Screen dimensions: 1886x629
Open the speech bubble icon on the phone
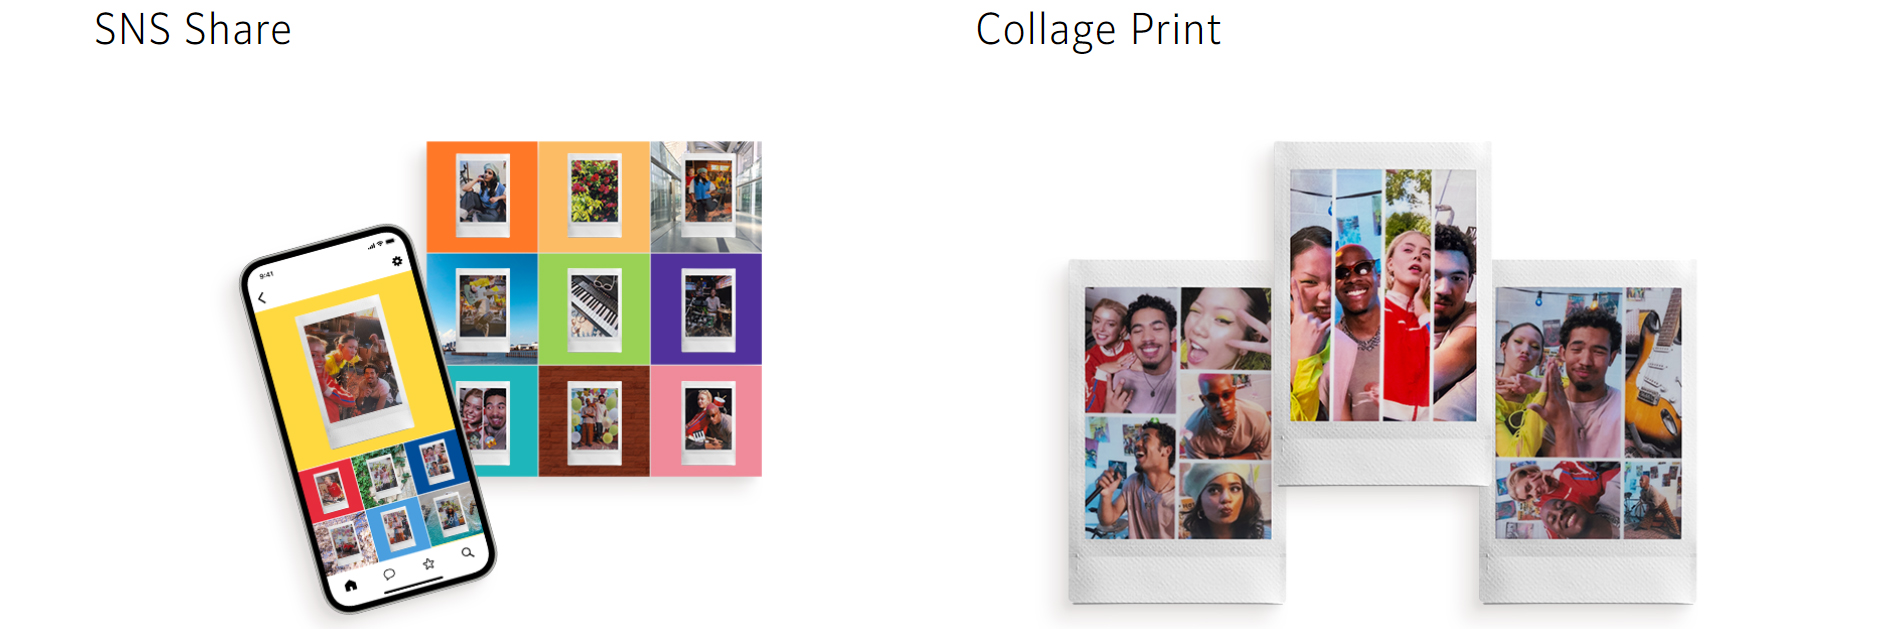coord(389,574)
